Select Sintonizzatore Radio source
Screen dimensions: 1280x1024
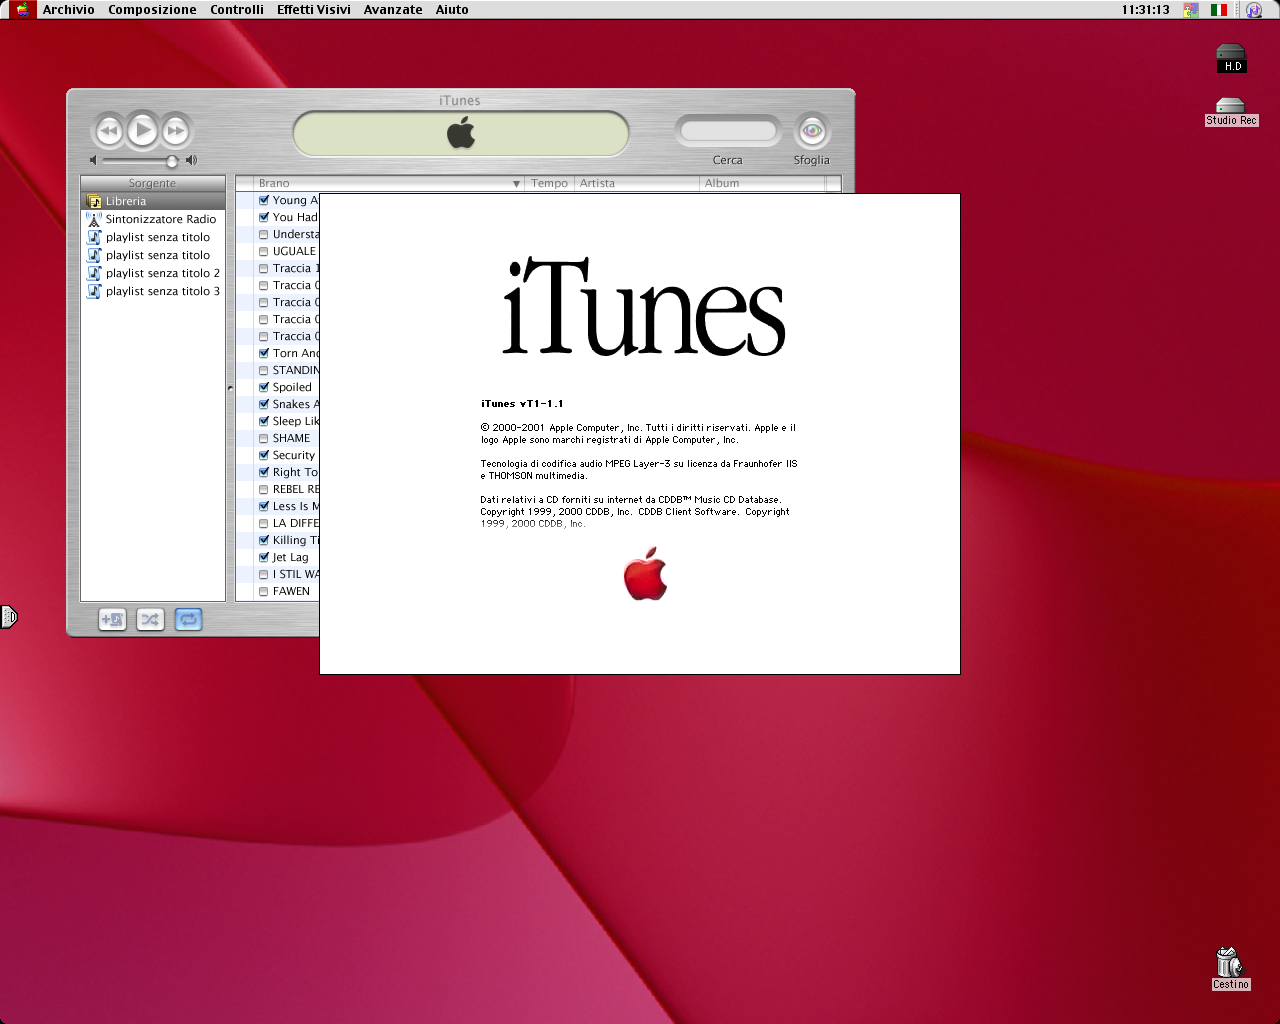(x=153, y=219)
